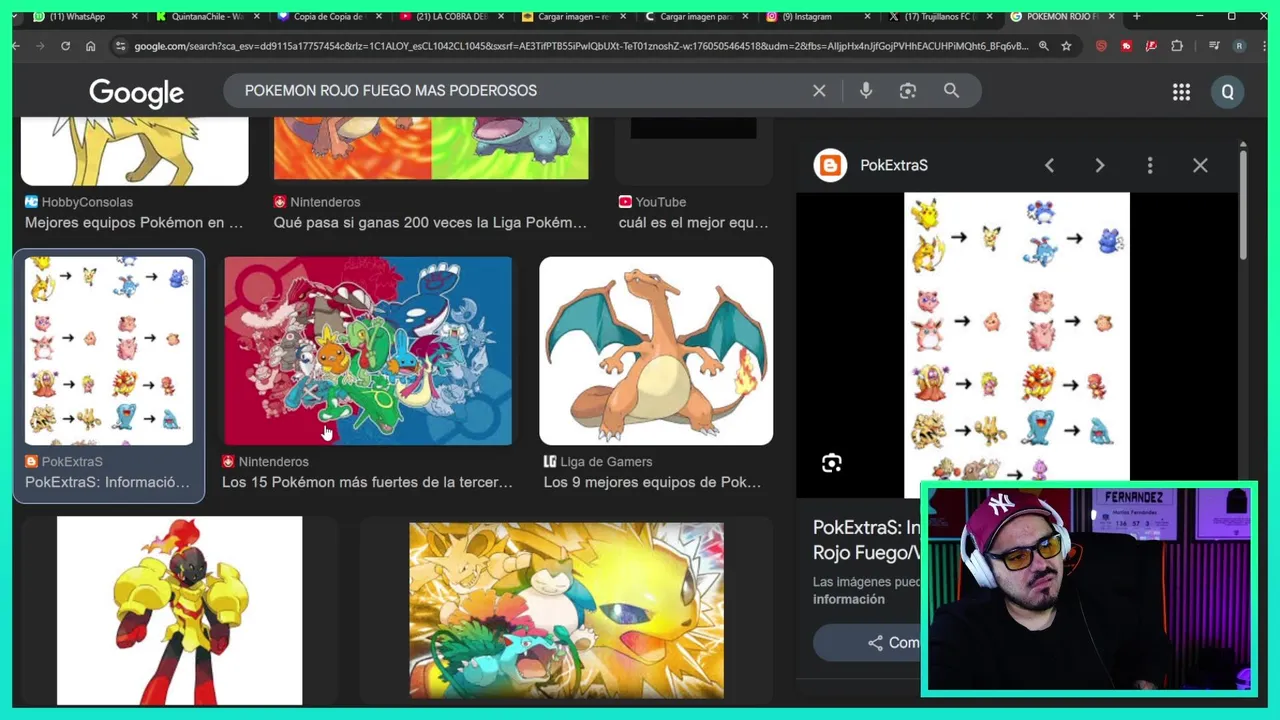Open a new browser tab
Screen dimensions: 1280x720
[1136, 17]
